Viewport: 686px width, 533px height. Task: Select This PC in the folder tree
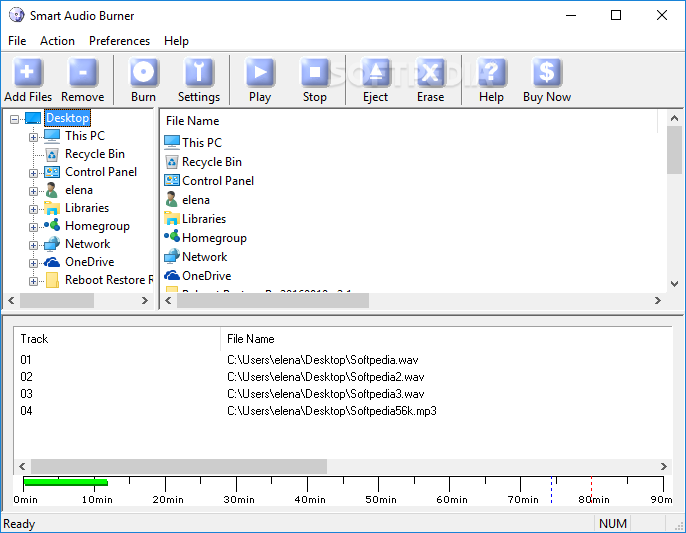point(85,136)
